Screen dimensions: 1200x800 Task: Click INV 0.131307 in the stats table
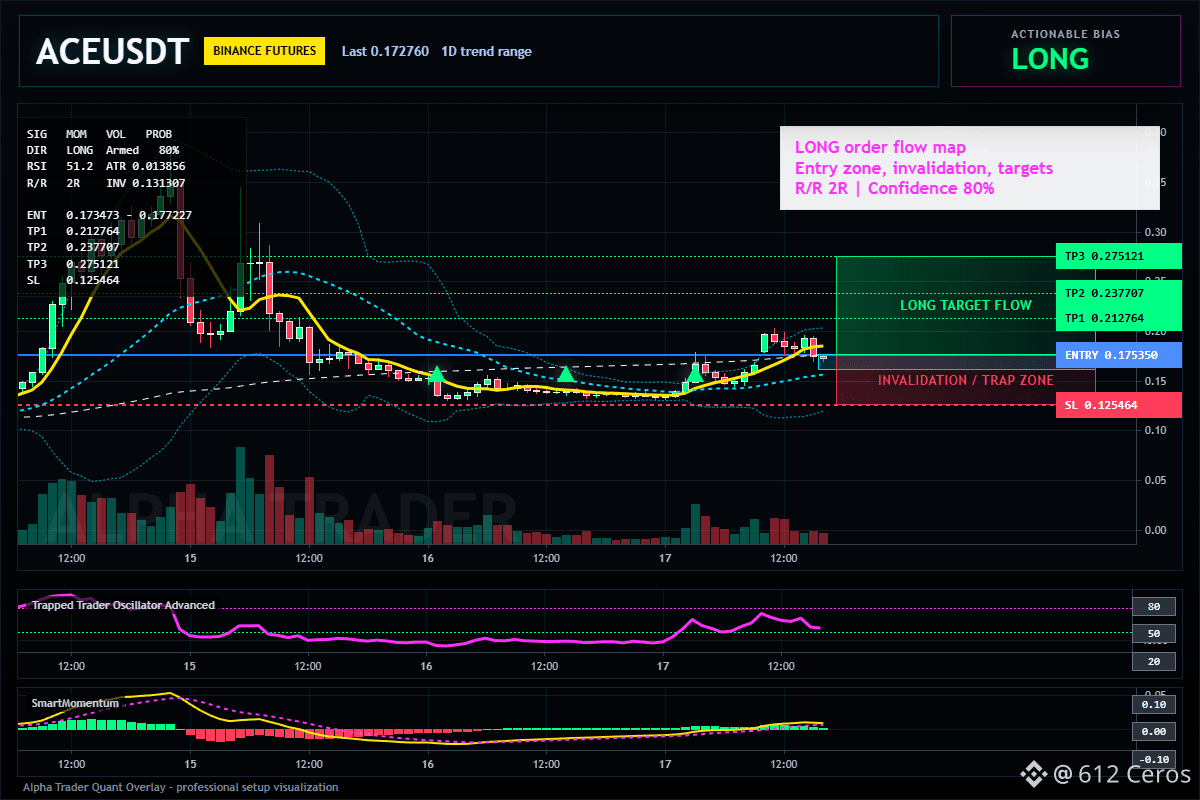(x=145, y=183)
